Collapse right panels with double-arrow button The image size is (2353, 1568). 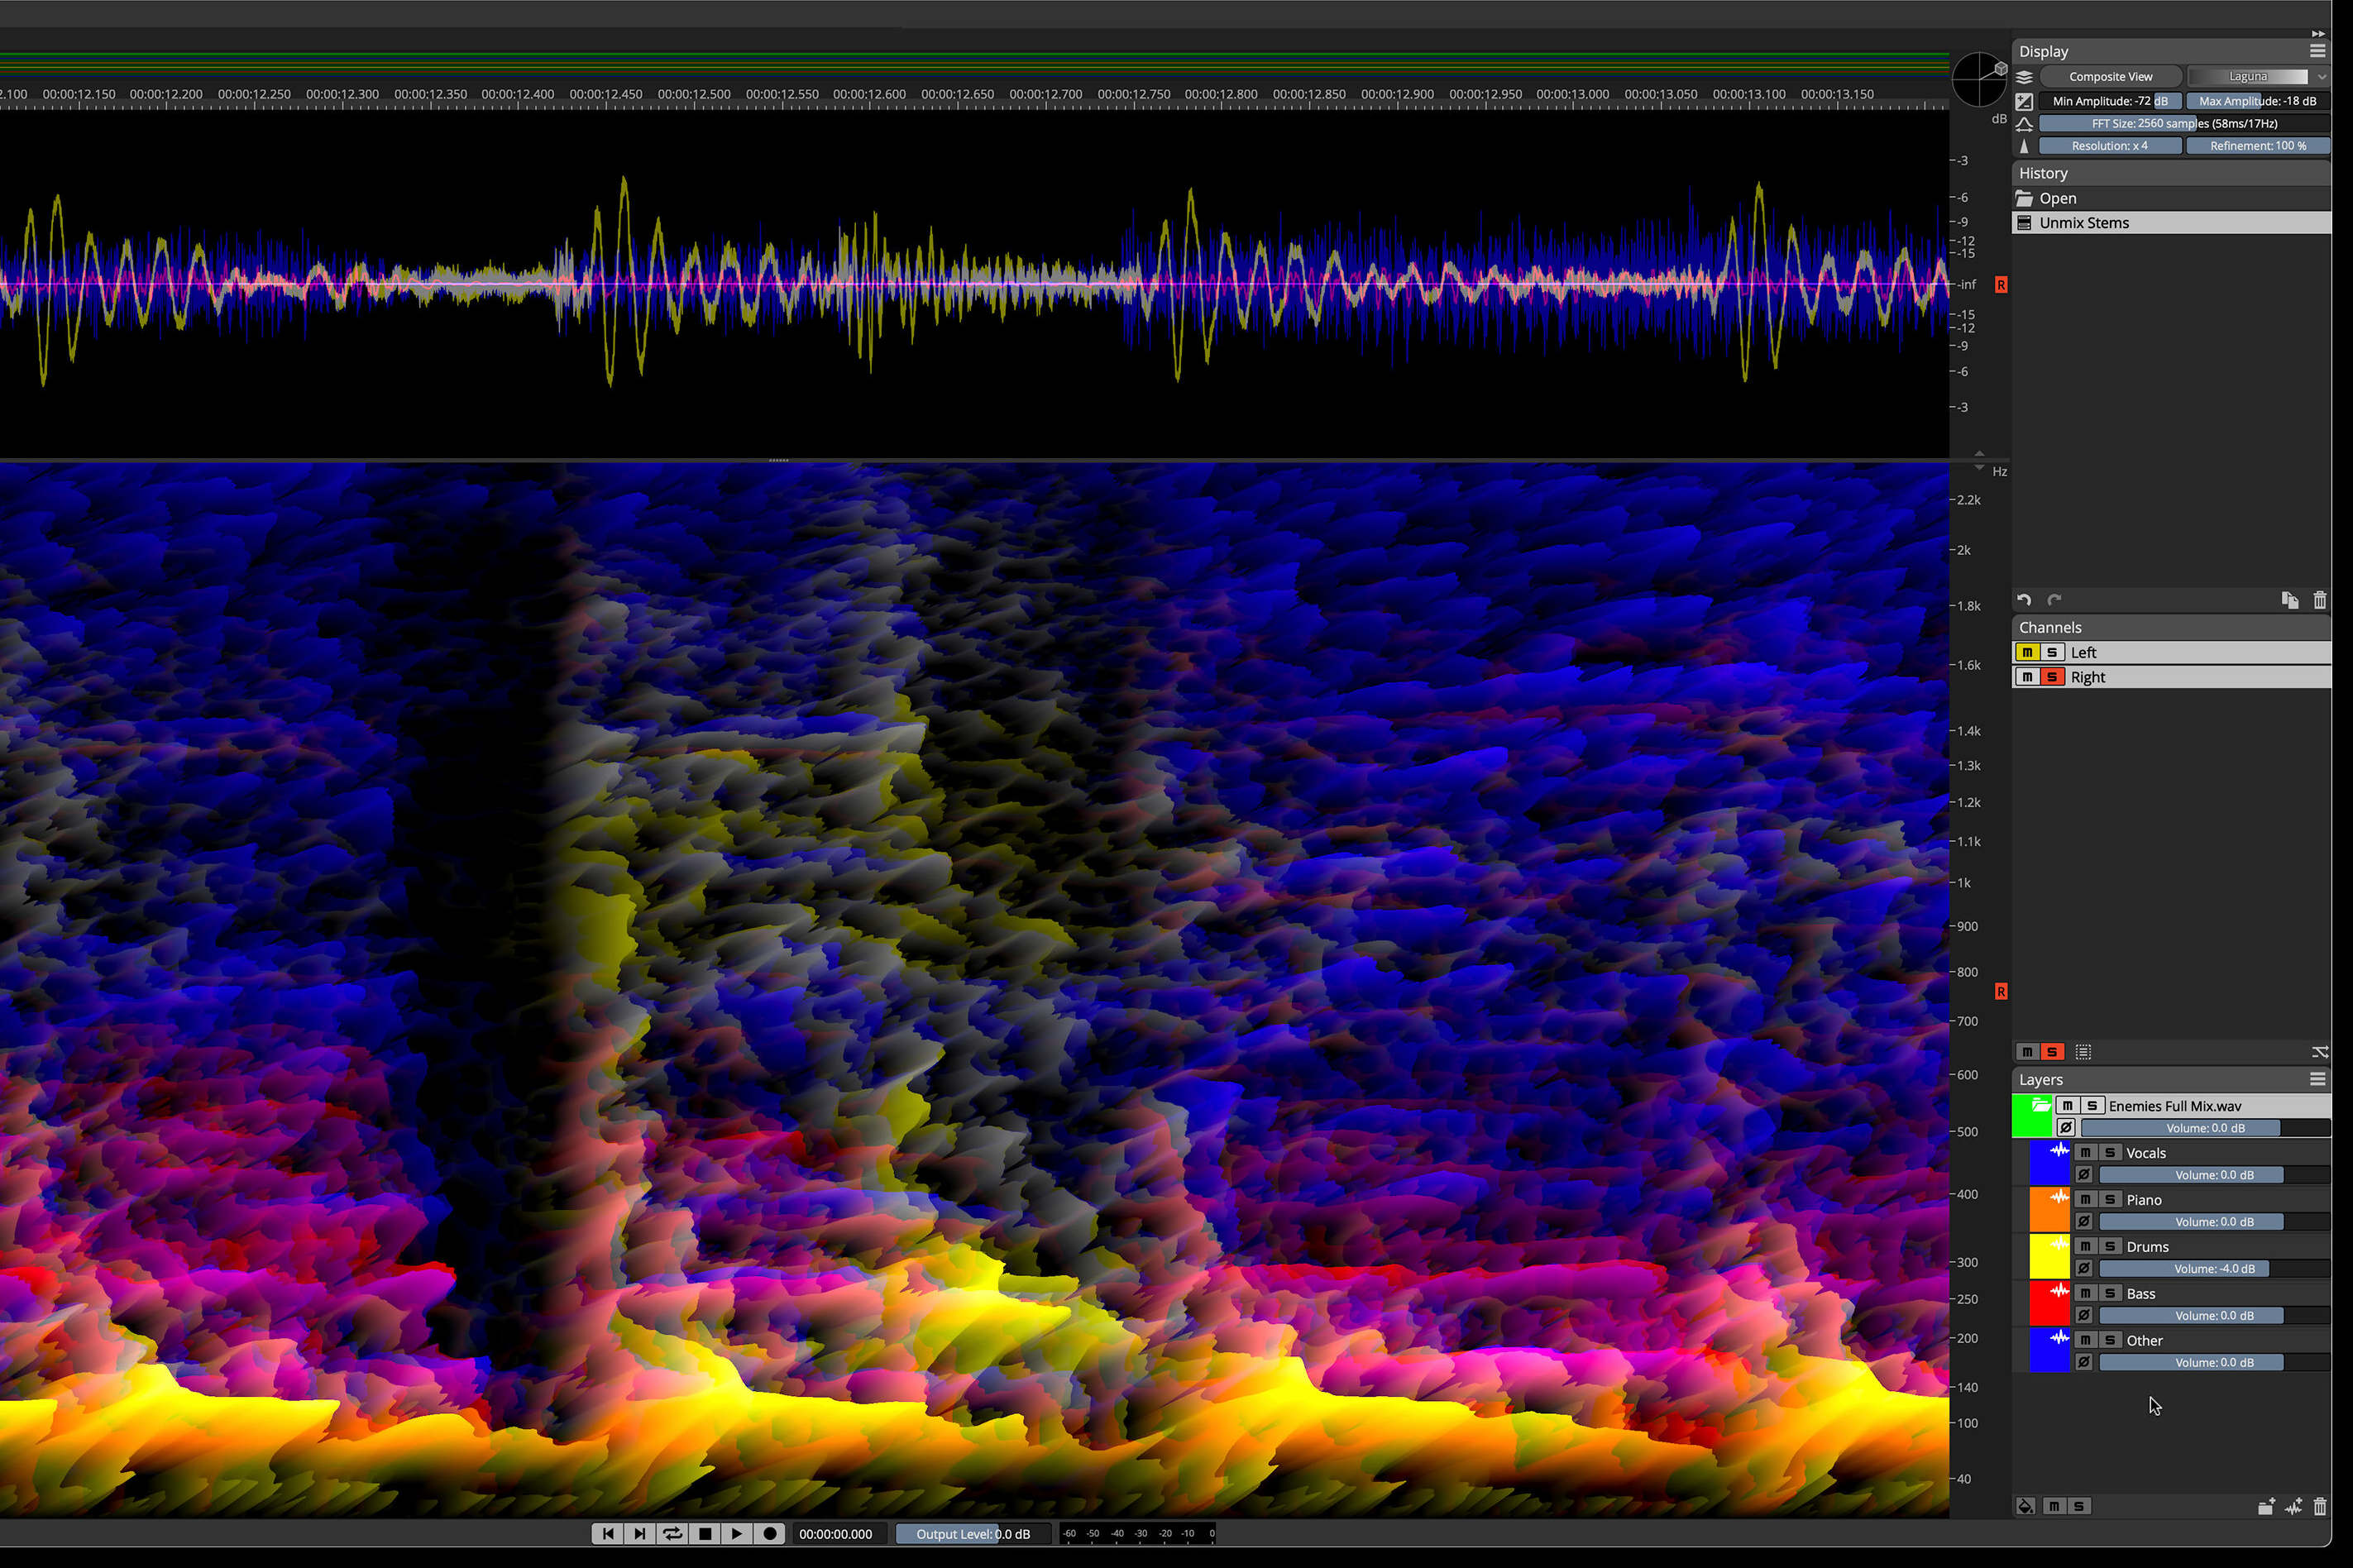tap(2318, 33)
